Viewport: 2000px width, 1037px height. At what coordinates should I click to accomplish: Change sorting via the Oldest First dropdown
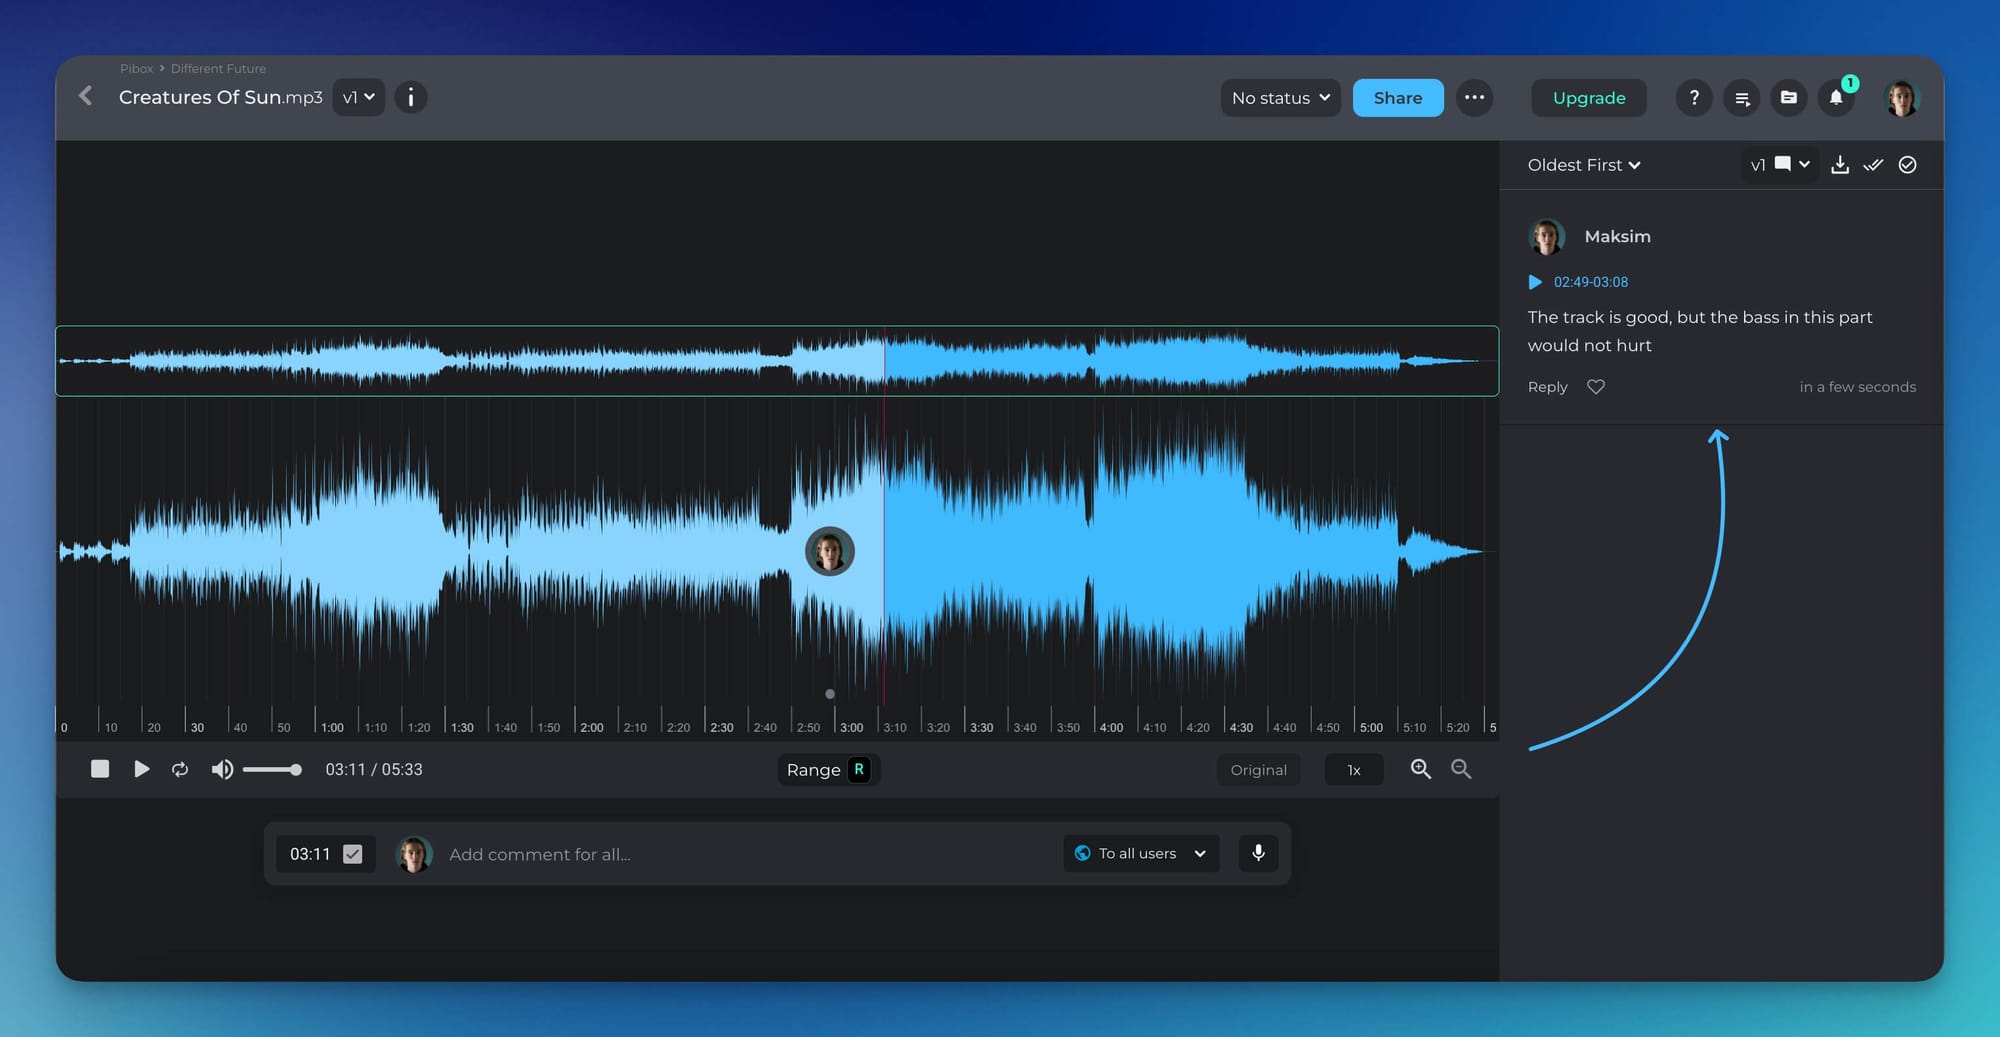[1583, 165]
